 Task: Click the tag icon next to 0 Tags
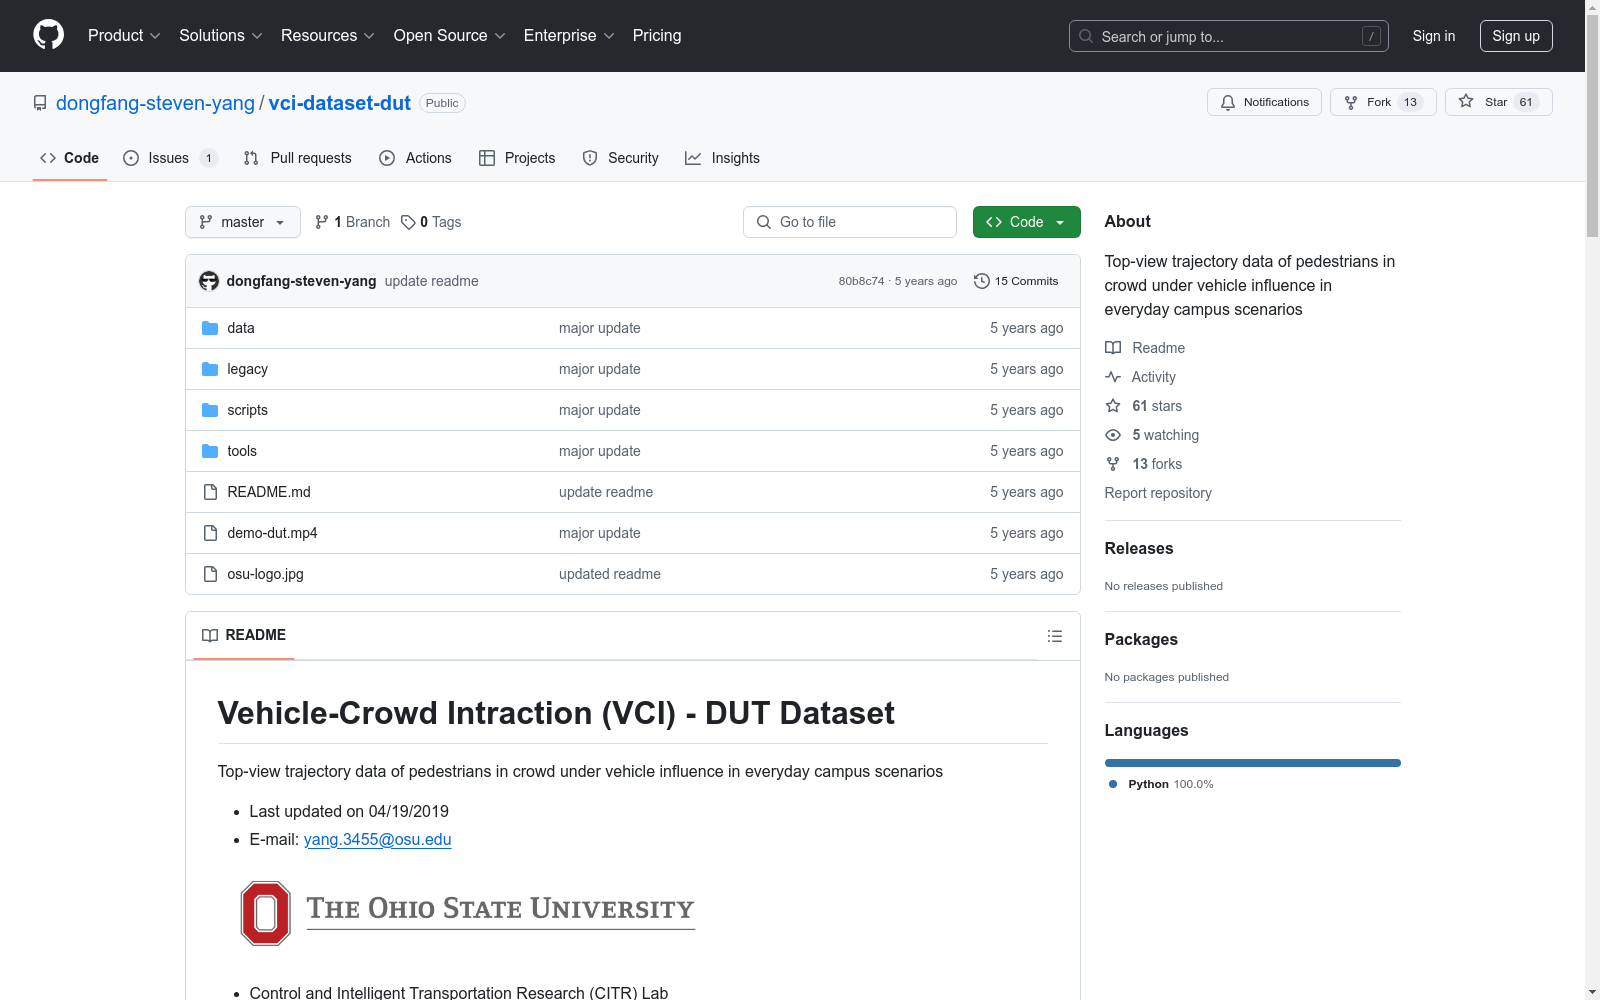pyautogui.click(x=408, y=222)
